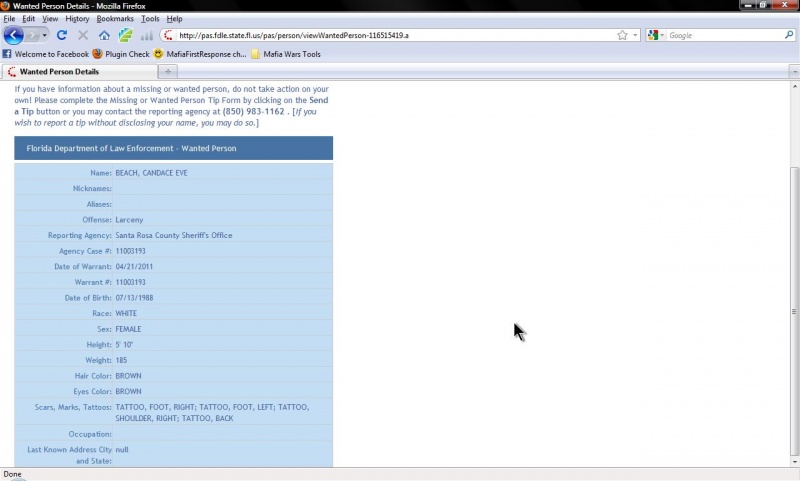Click the greyed-out Forward arrow button
This screenshot has width=800, height=481.
click(x=32, y=35)
